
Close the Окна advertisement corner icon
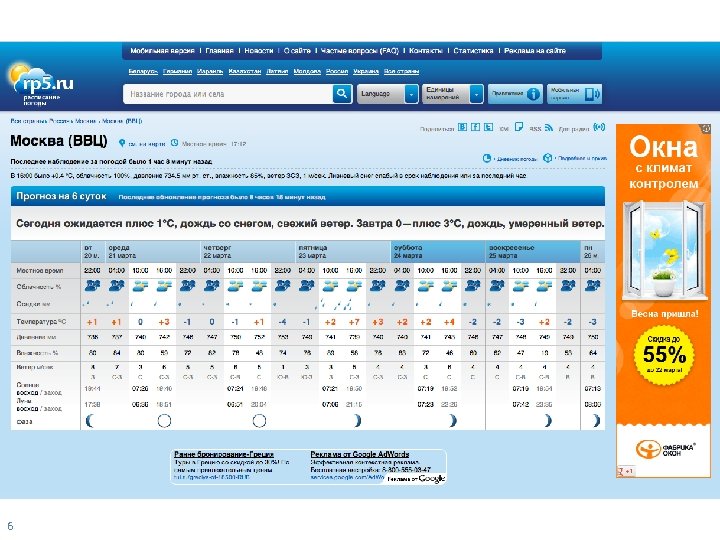(706, 129)
